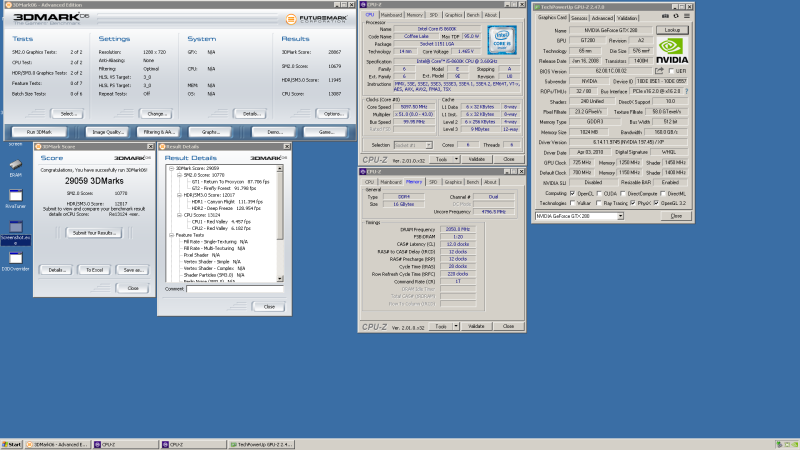Screen dimensions: 800x450
Task: Click the Bus Interface question mark icon
Action: (x=686, y=91)
